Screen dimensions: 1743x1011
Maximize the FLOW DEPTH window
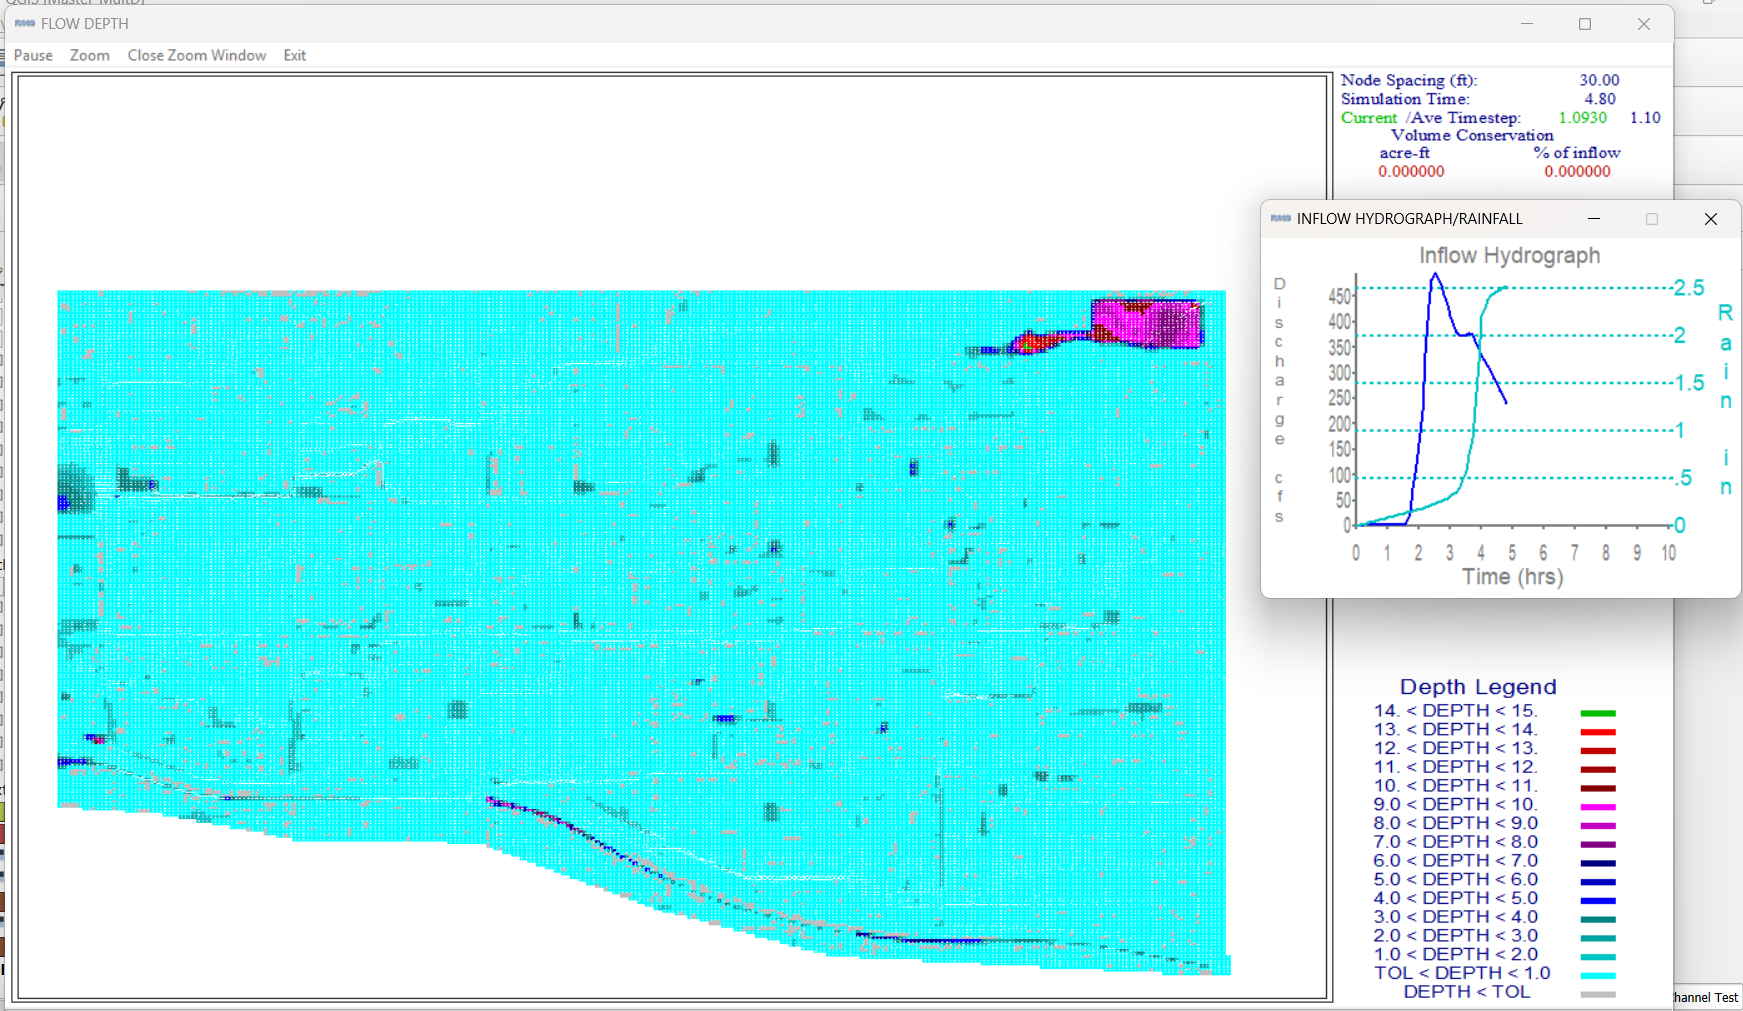[x=1585, y=24]
